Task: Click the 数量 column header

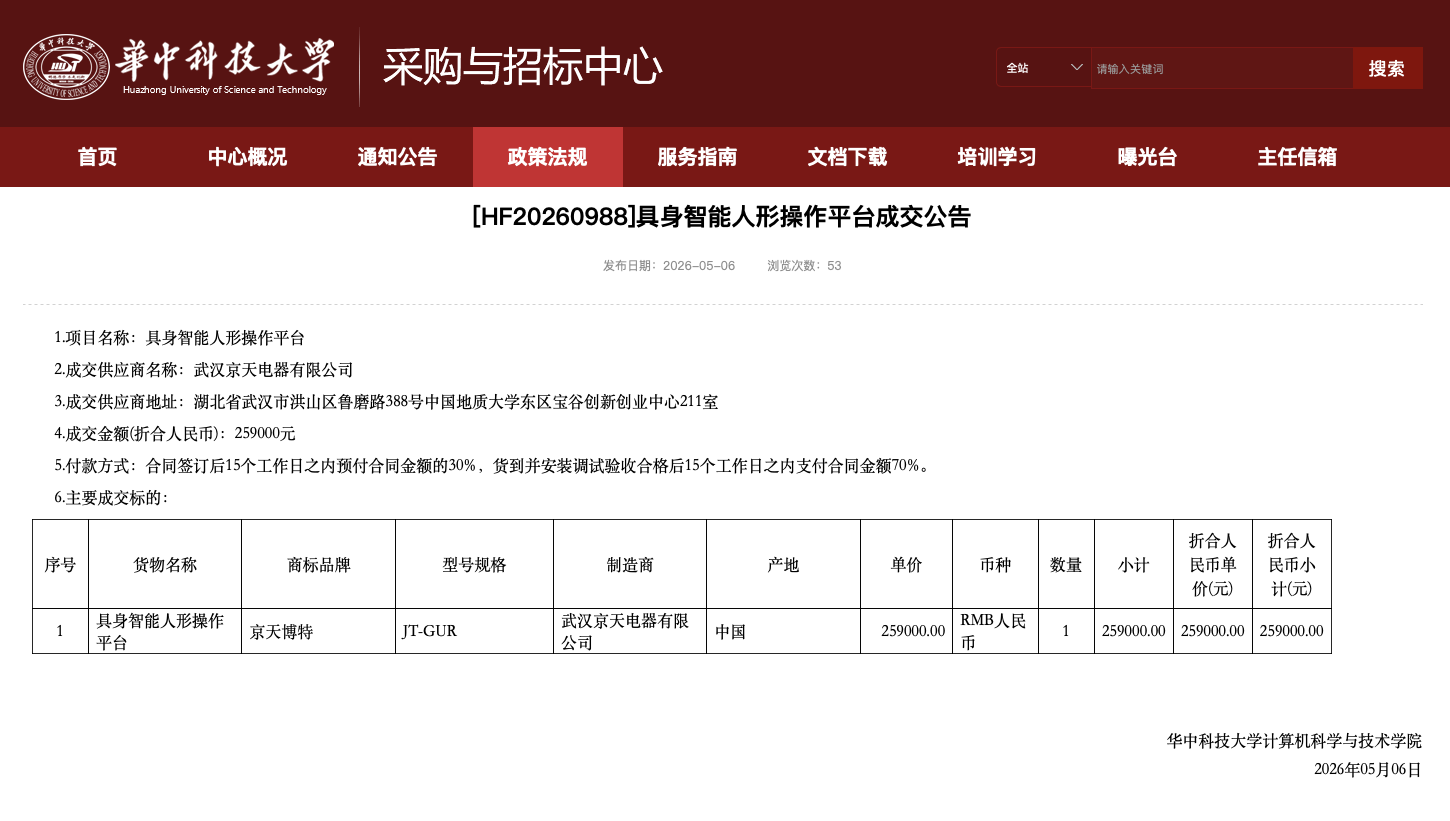Action: click(x=1066, y=564)
